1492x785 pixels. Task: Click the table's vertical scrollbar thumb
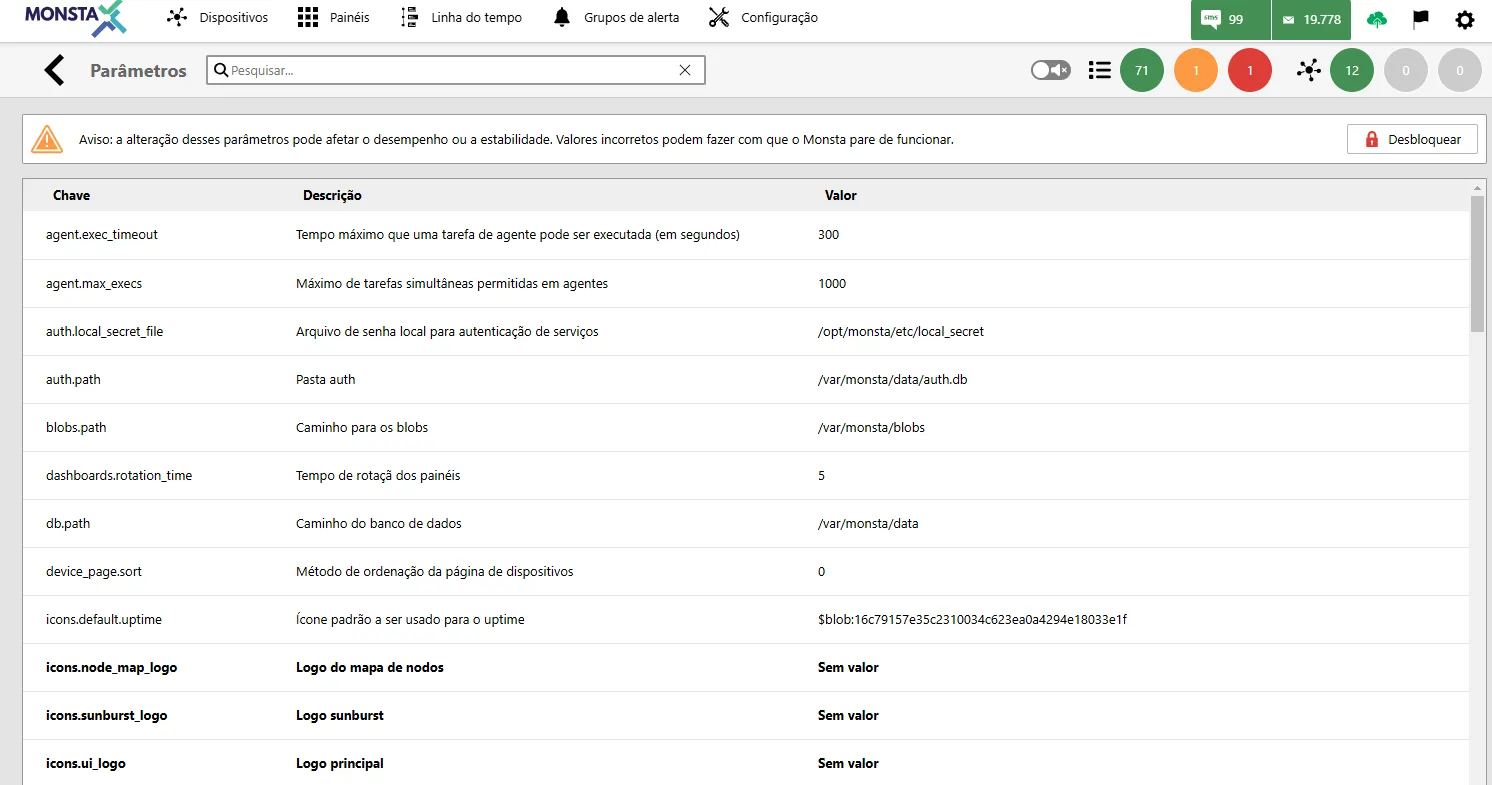tap(1478, 262)
